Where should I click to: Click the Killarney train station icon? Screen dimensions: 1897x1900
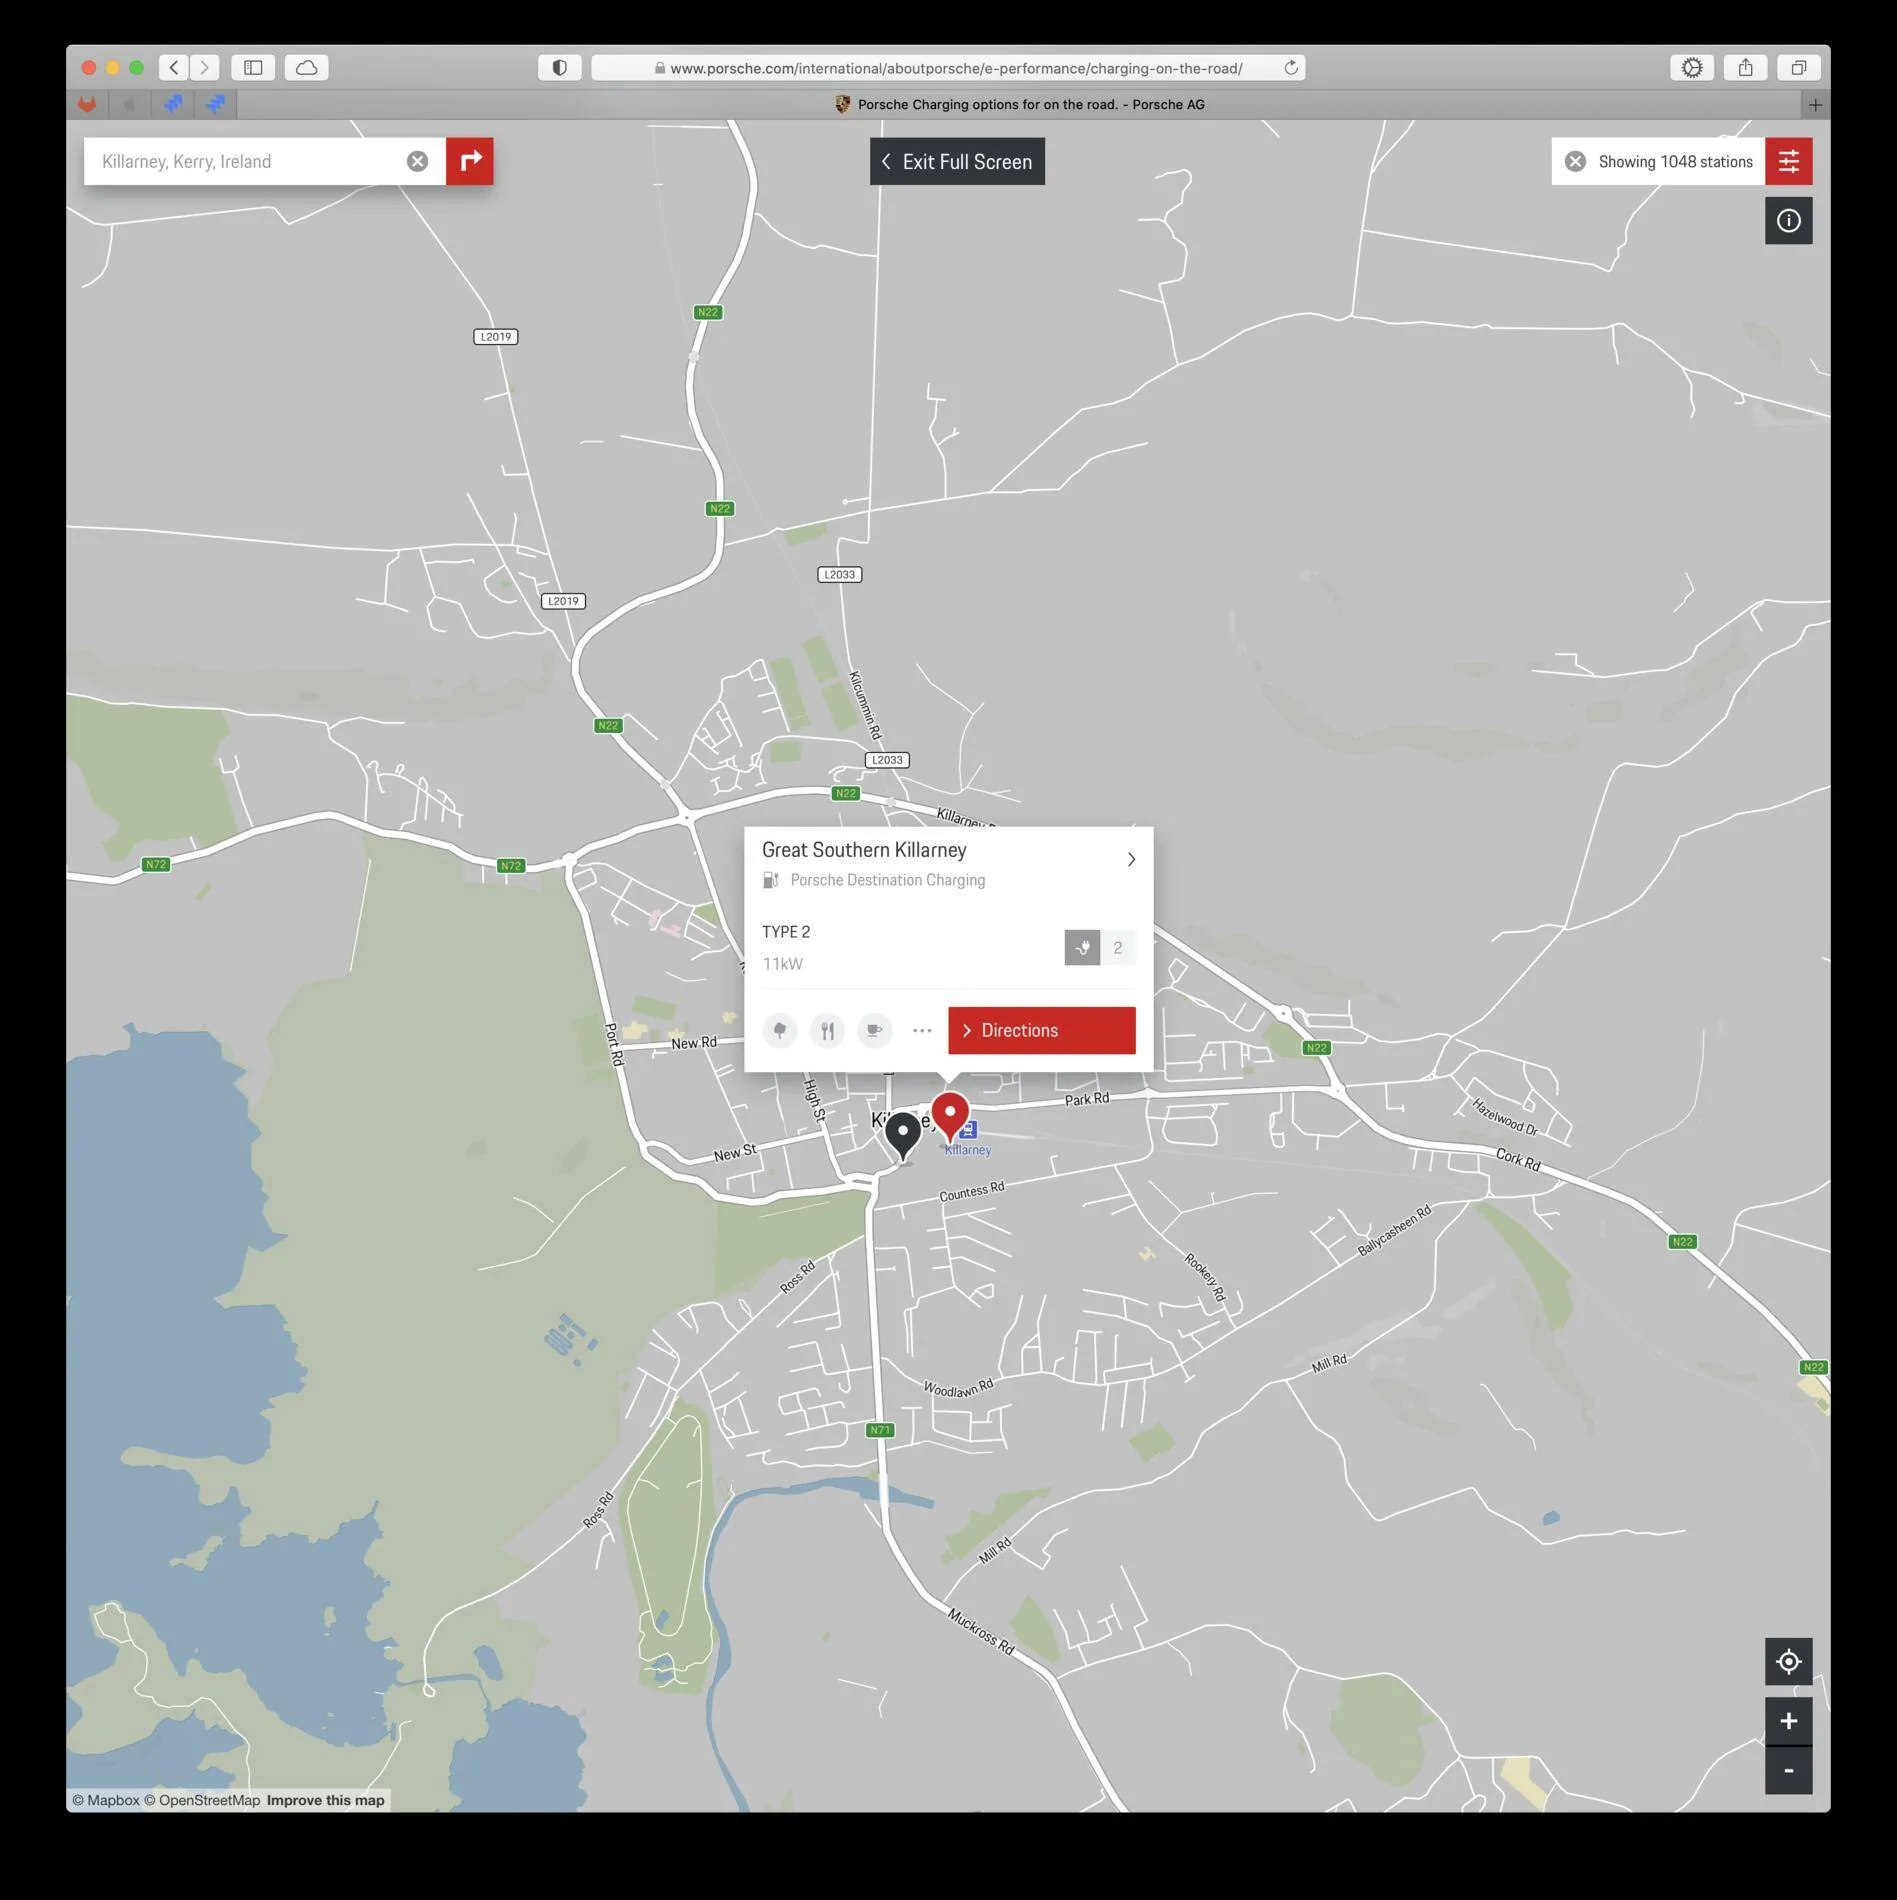pyautogui.click(x=968, y=1130)
